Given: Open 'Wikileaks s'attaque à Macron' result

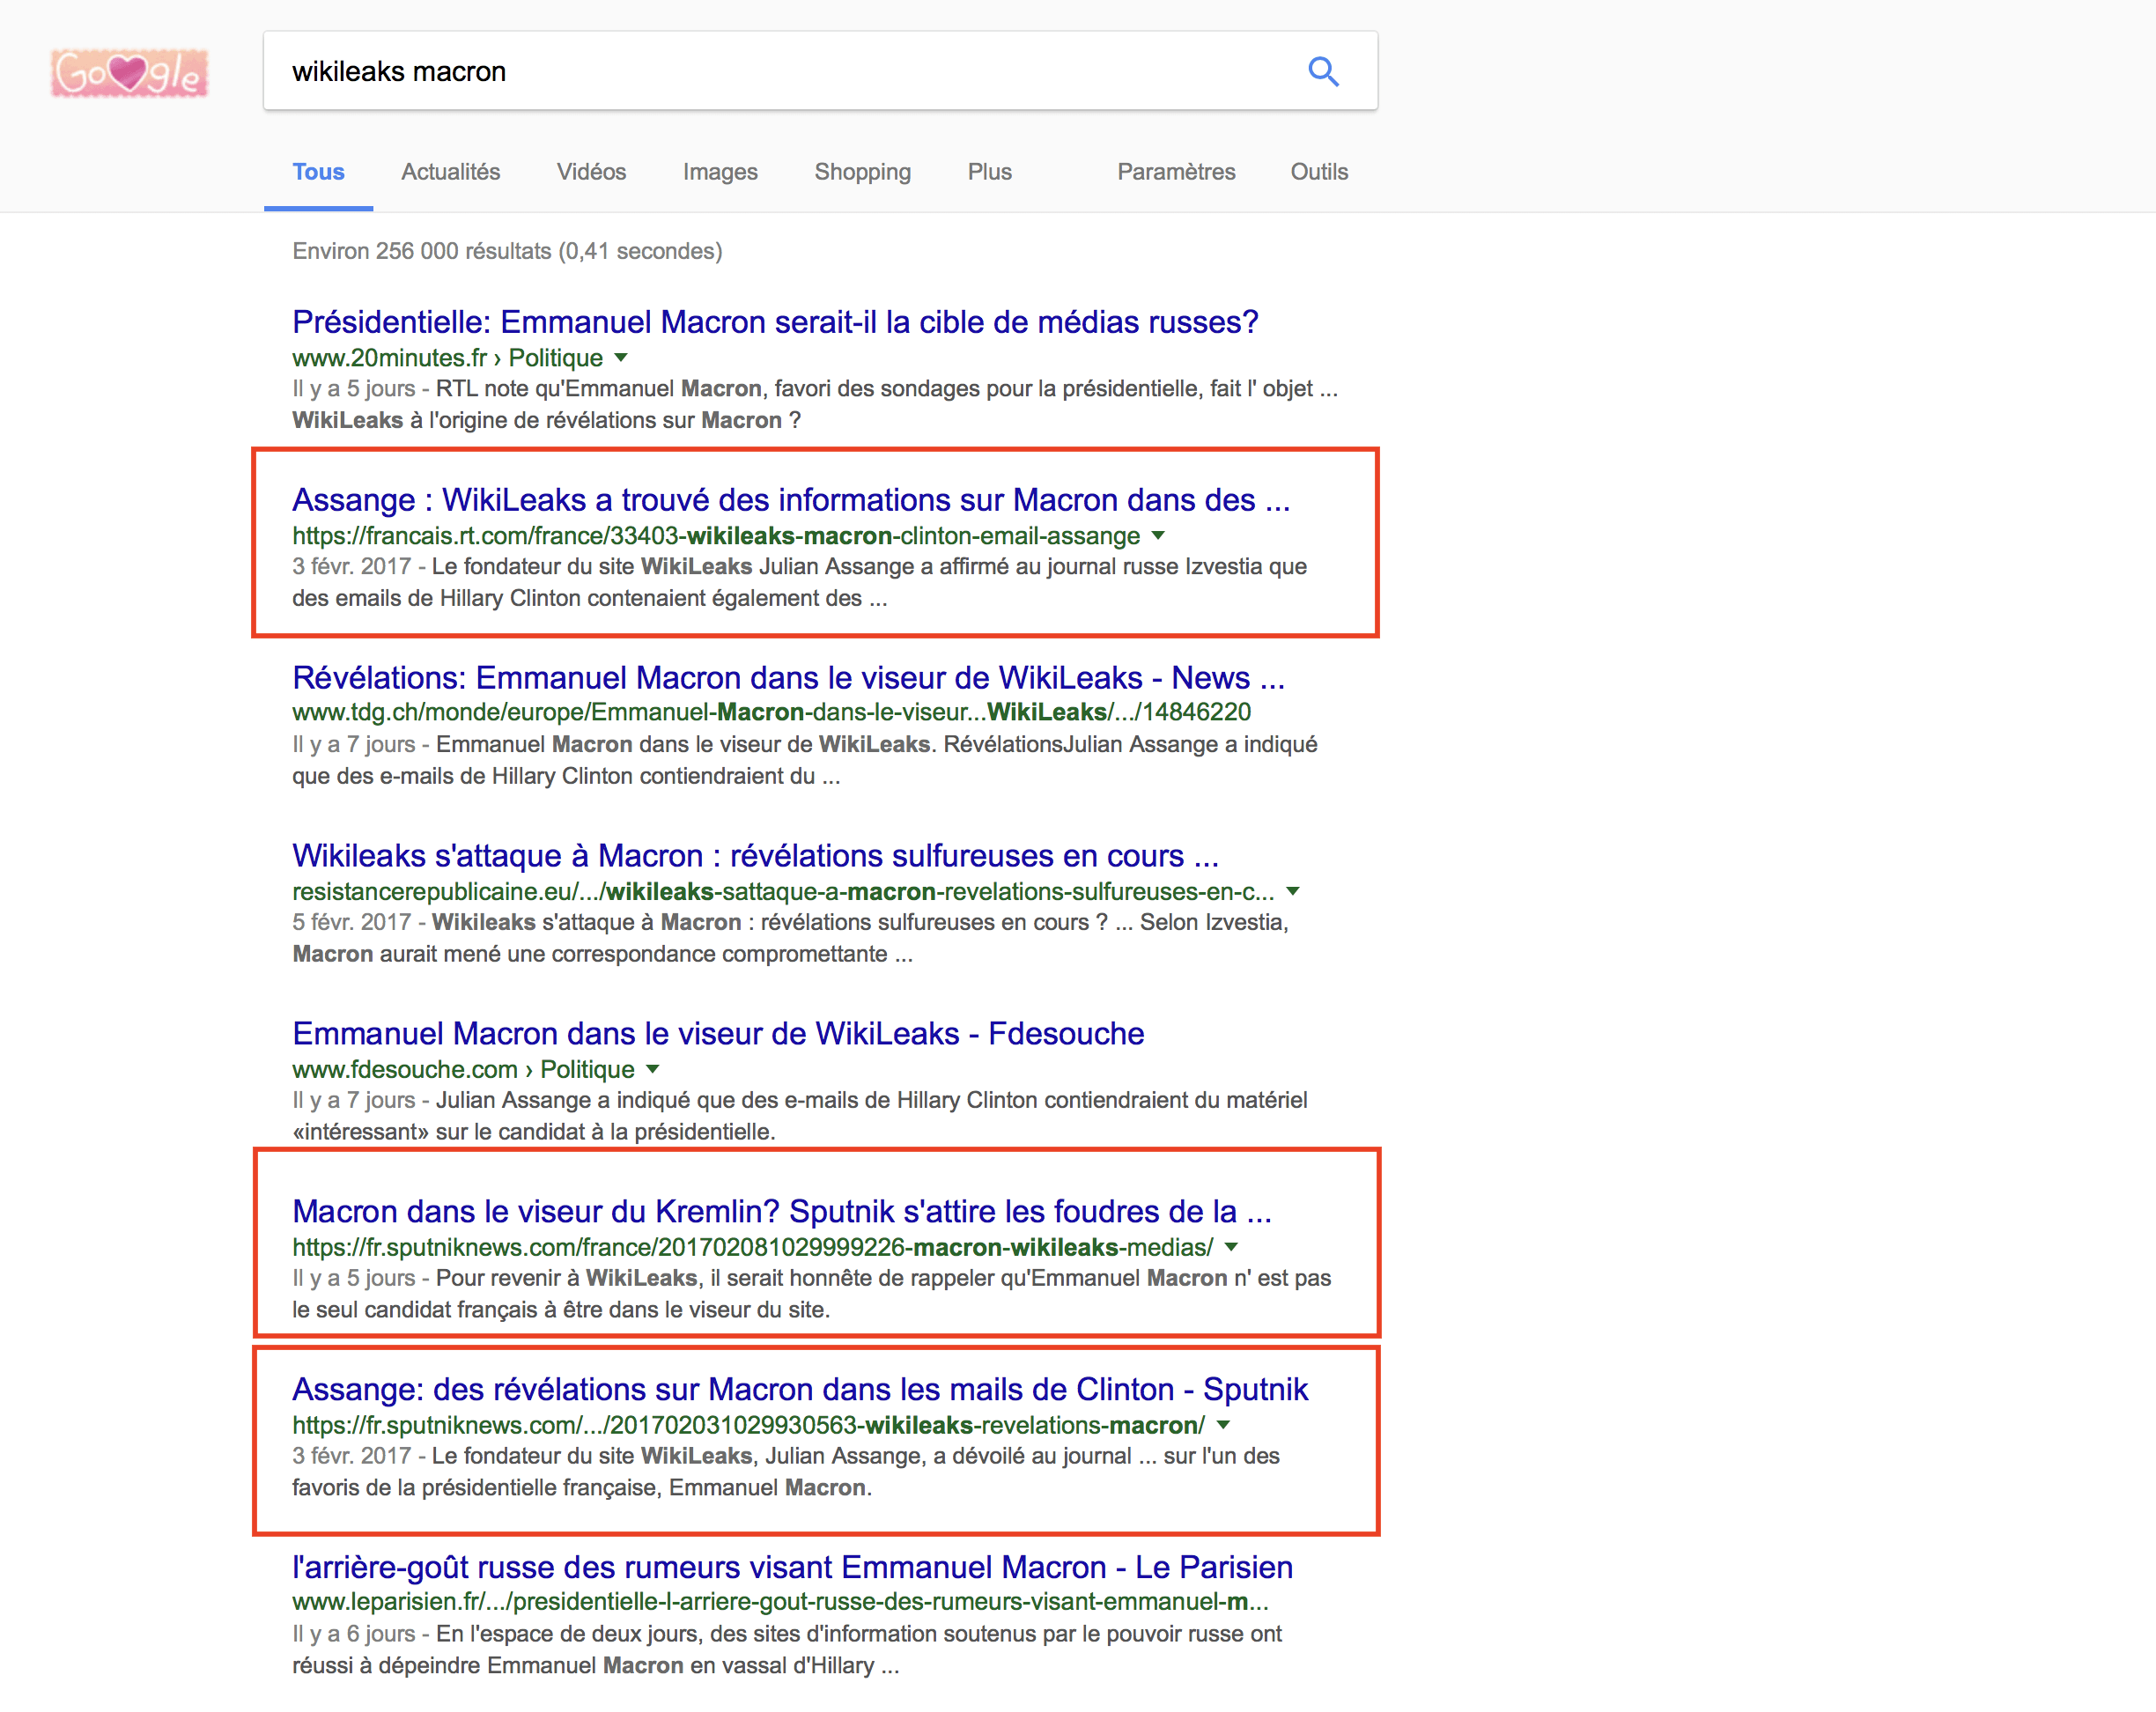Looking at the screenshot, I should pyautogui.click(x=755, y=856).
